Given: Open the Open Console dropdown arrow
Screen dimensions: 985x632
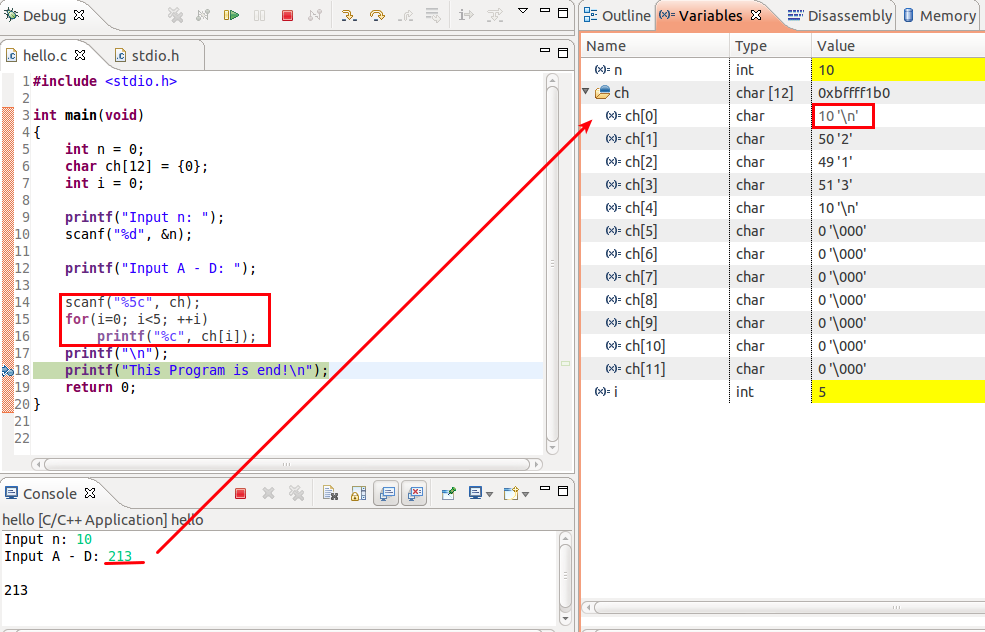Looking at the screenshot, I should [525, 494].
